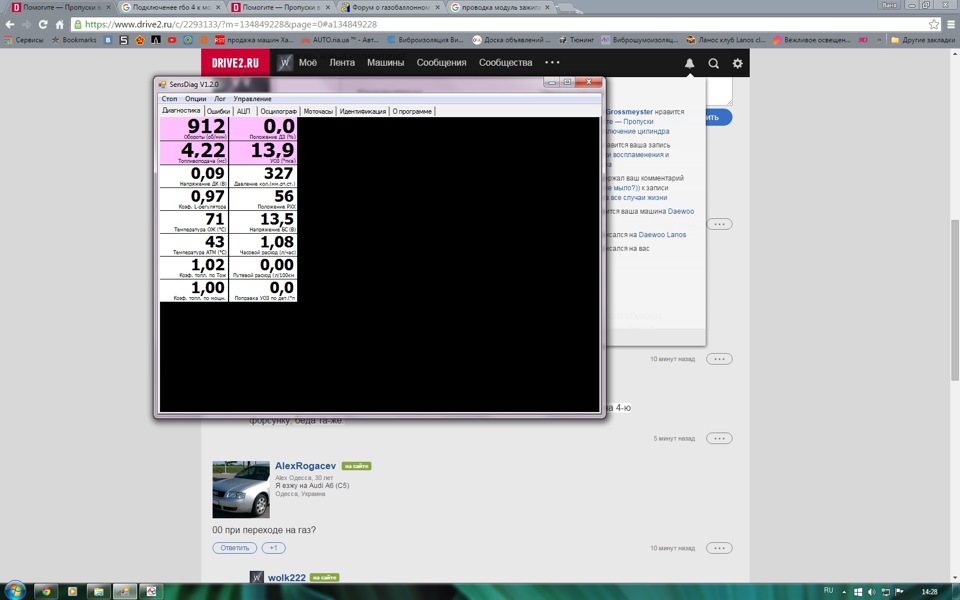This screenshot has width=960, height=600.
Task: Open the Bookmarks folder in bookmarks bar
Action: [74, 40]
